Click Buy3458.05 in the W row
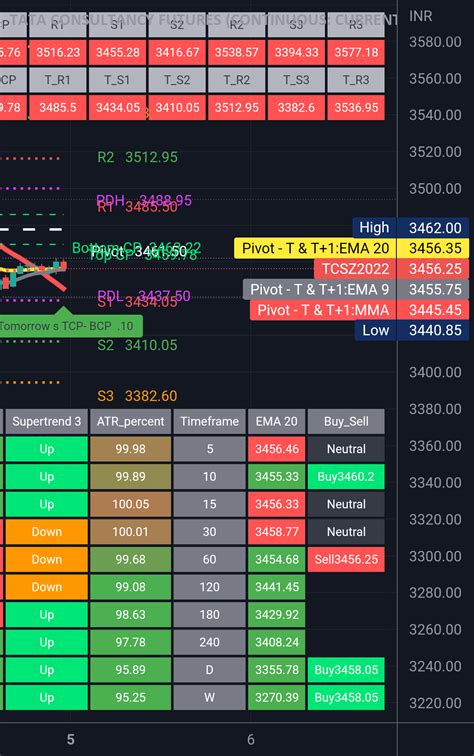The height and width of the screenshot is (756, 474). click(x=346, y=698)
